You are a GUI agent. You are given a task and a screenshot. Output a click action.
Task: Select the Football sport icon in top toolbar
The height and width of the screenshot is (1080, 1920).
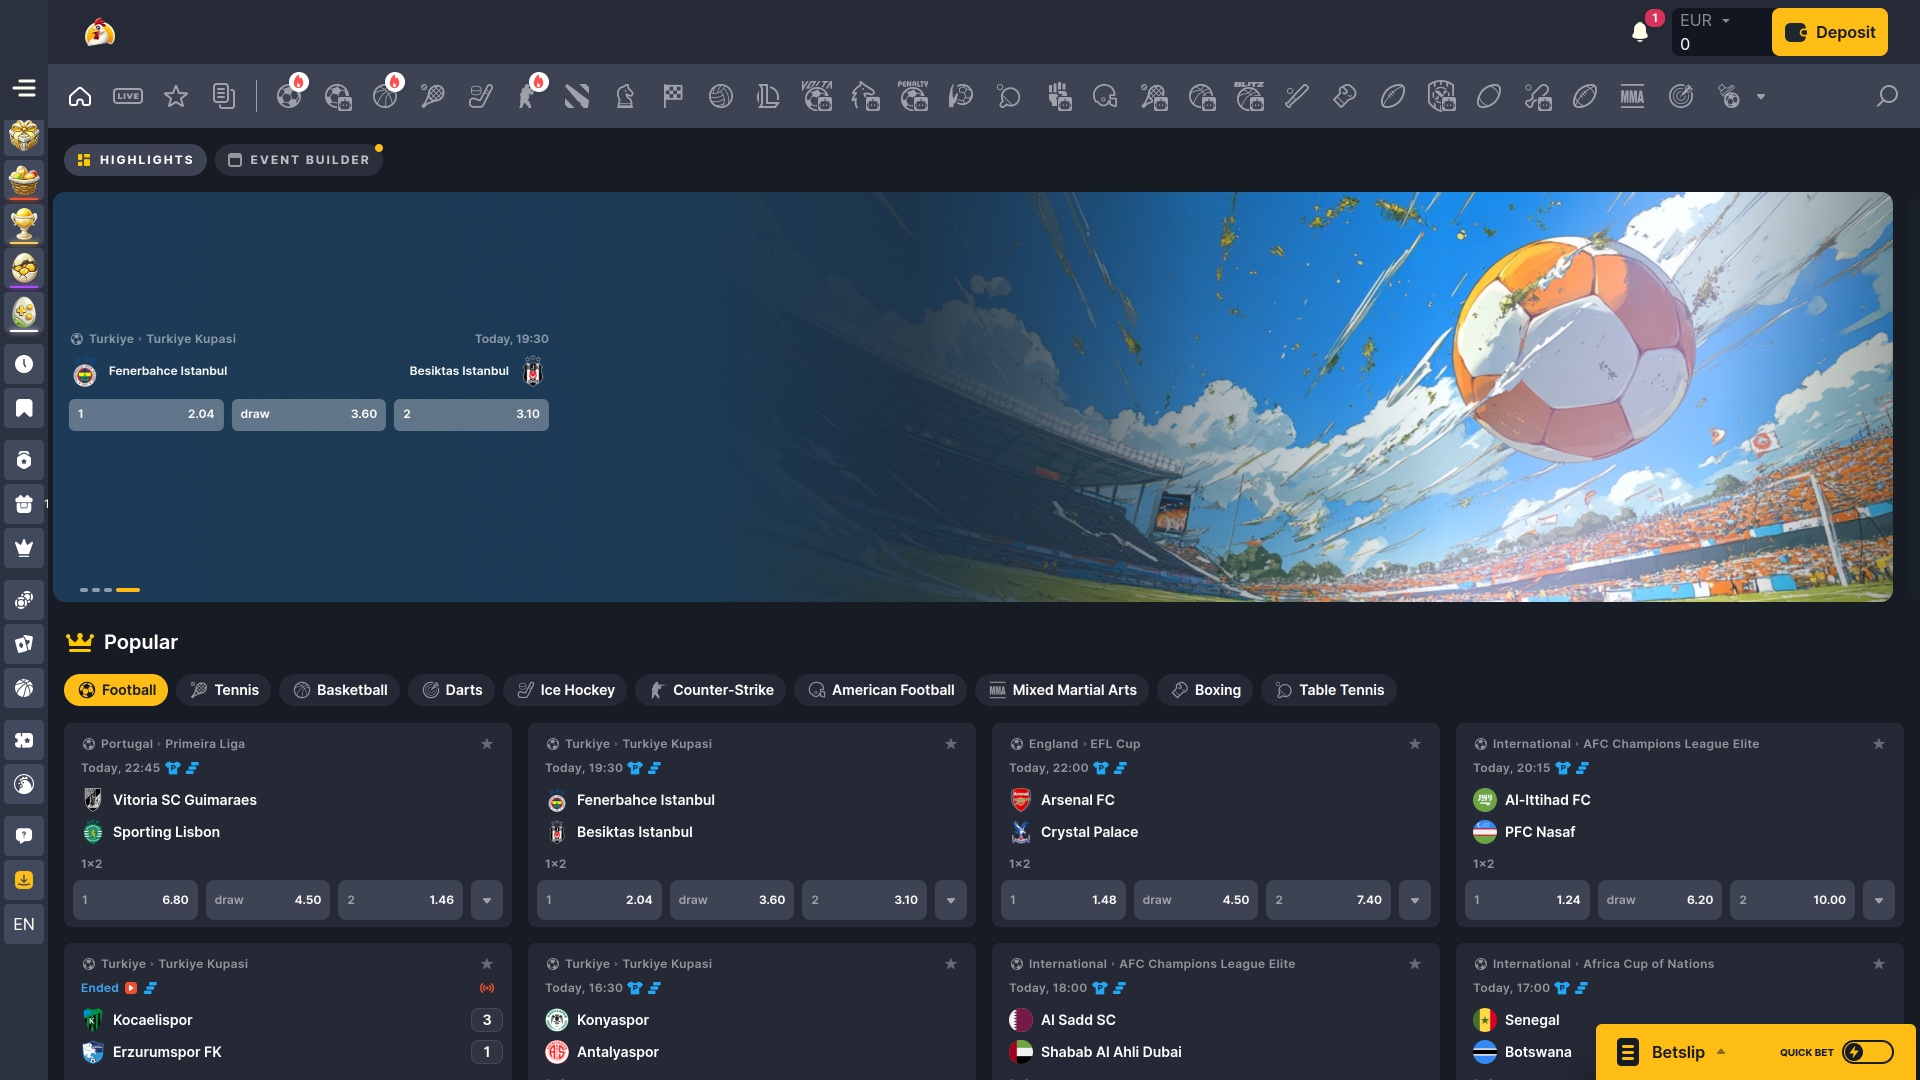(x=290, y=96)
